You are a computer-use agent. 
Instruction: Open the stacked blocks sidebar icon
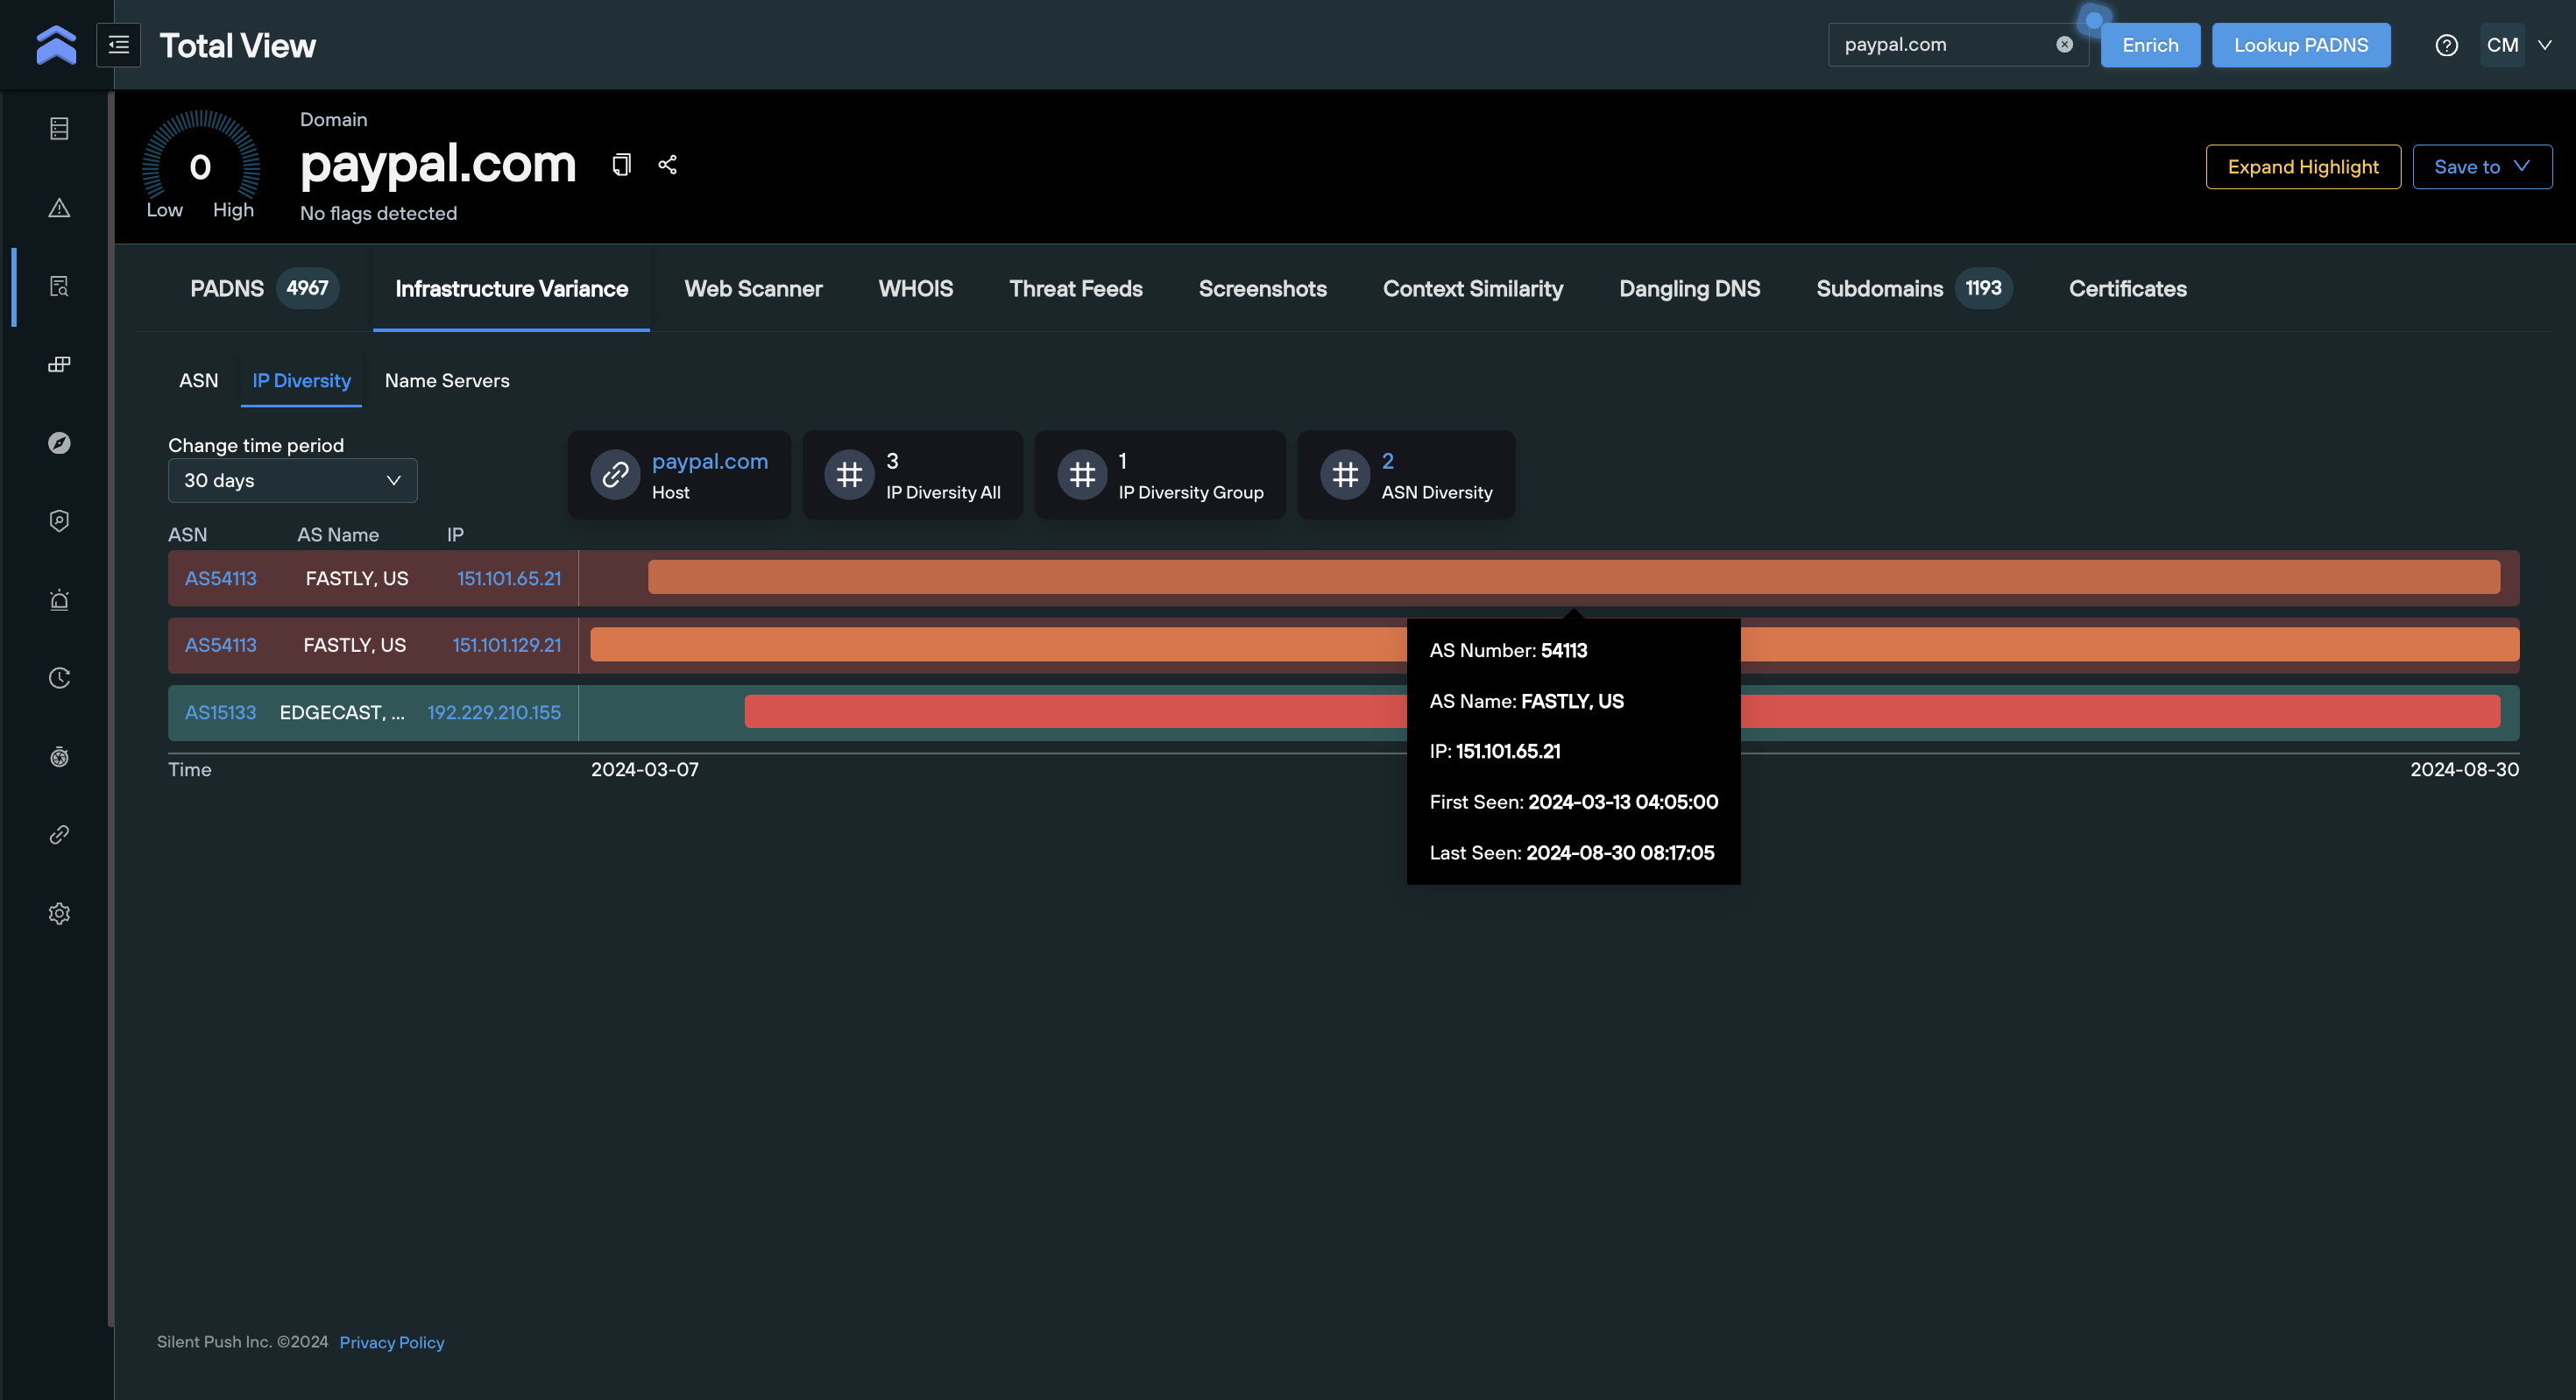[x=59, y=364]
